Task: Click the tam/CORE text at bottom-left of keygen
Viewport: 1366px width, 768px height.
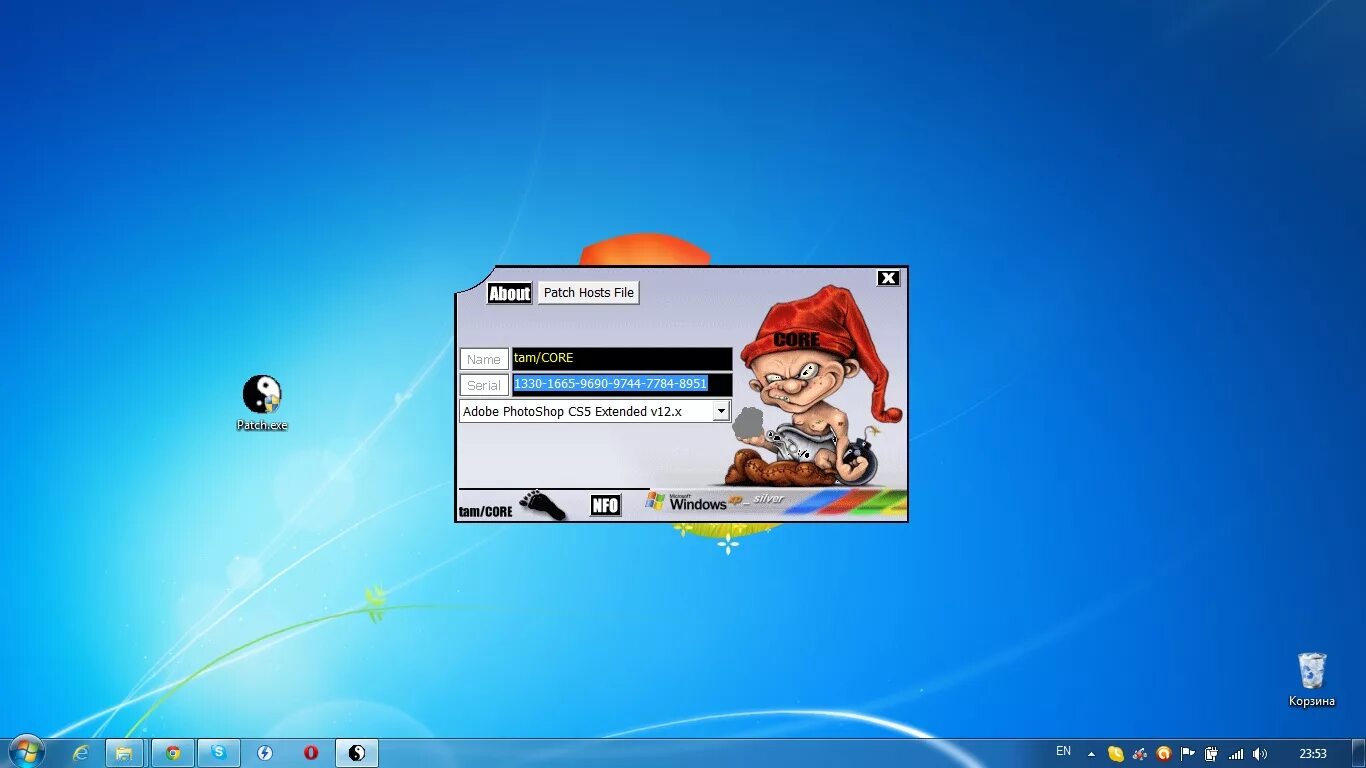Action: [x=486, y=512]
